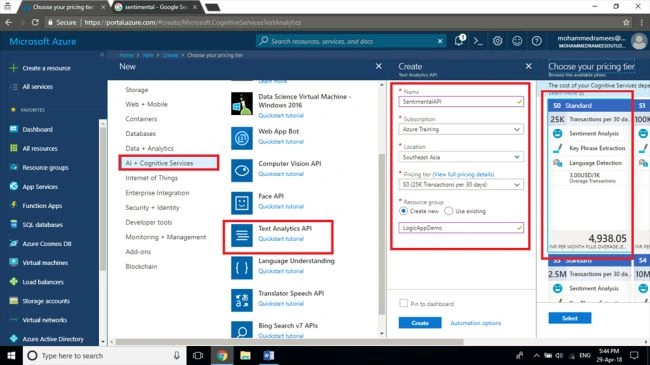Screen dimensions: 650x365
Task: Clear the search box with X
Action: (x=440, y=41)
